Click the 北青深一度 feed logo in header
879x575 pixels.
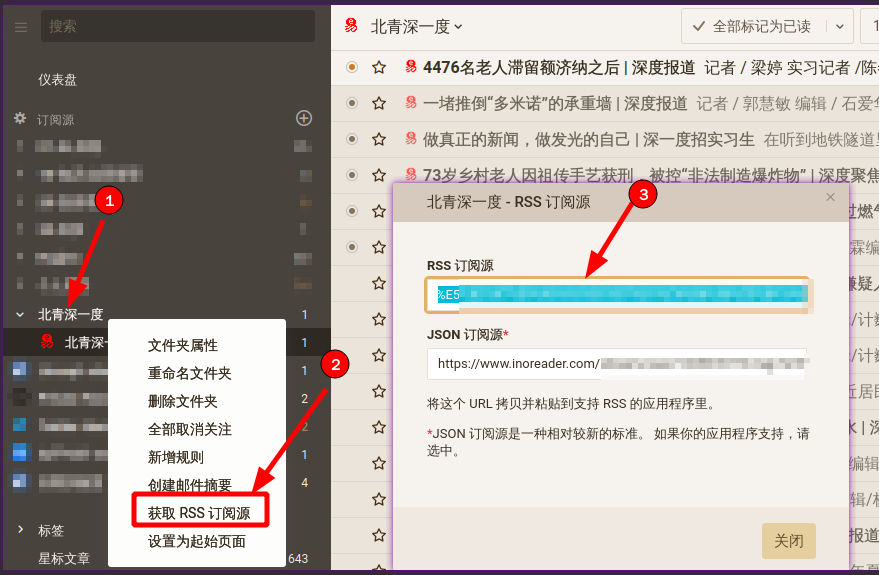[351, 26]
